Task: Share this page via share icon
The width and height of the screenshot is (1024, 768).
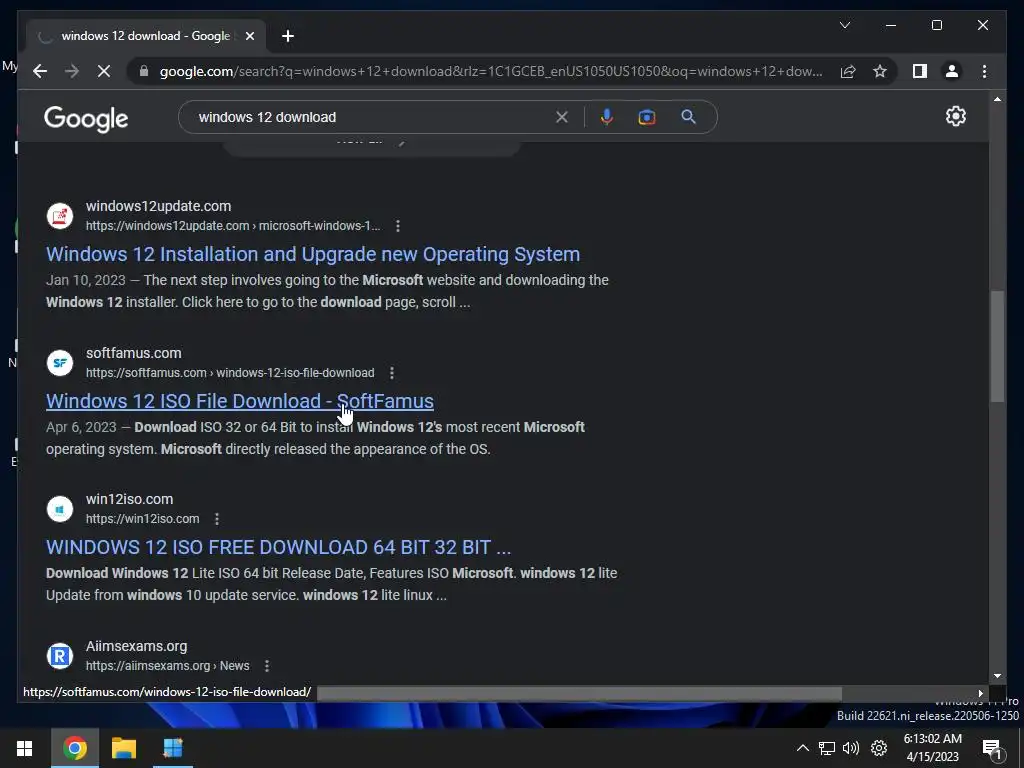Action: coord(848,71)
